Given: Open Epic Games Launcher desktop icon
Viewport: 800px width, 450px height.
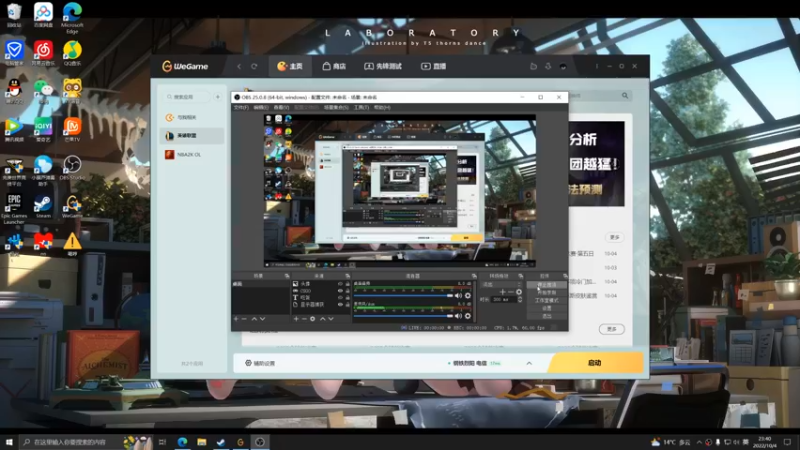Looking at the screenshot, I should point(14,208).
